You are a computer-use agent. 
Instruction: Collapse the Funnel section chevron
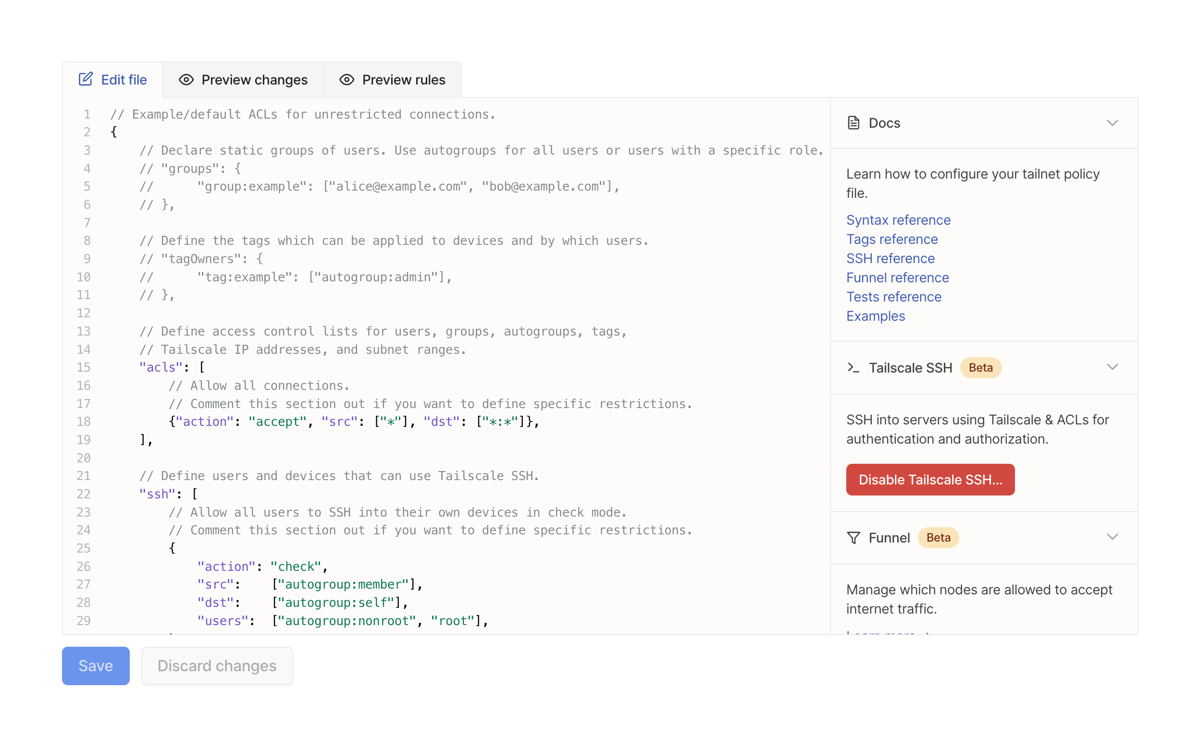pyautogui.click(x=1112, y=537)
